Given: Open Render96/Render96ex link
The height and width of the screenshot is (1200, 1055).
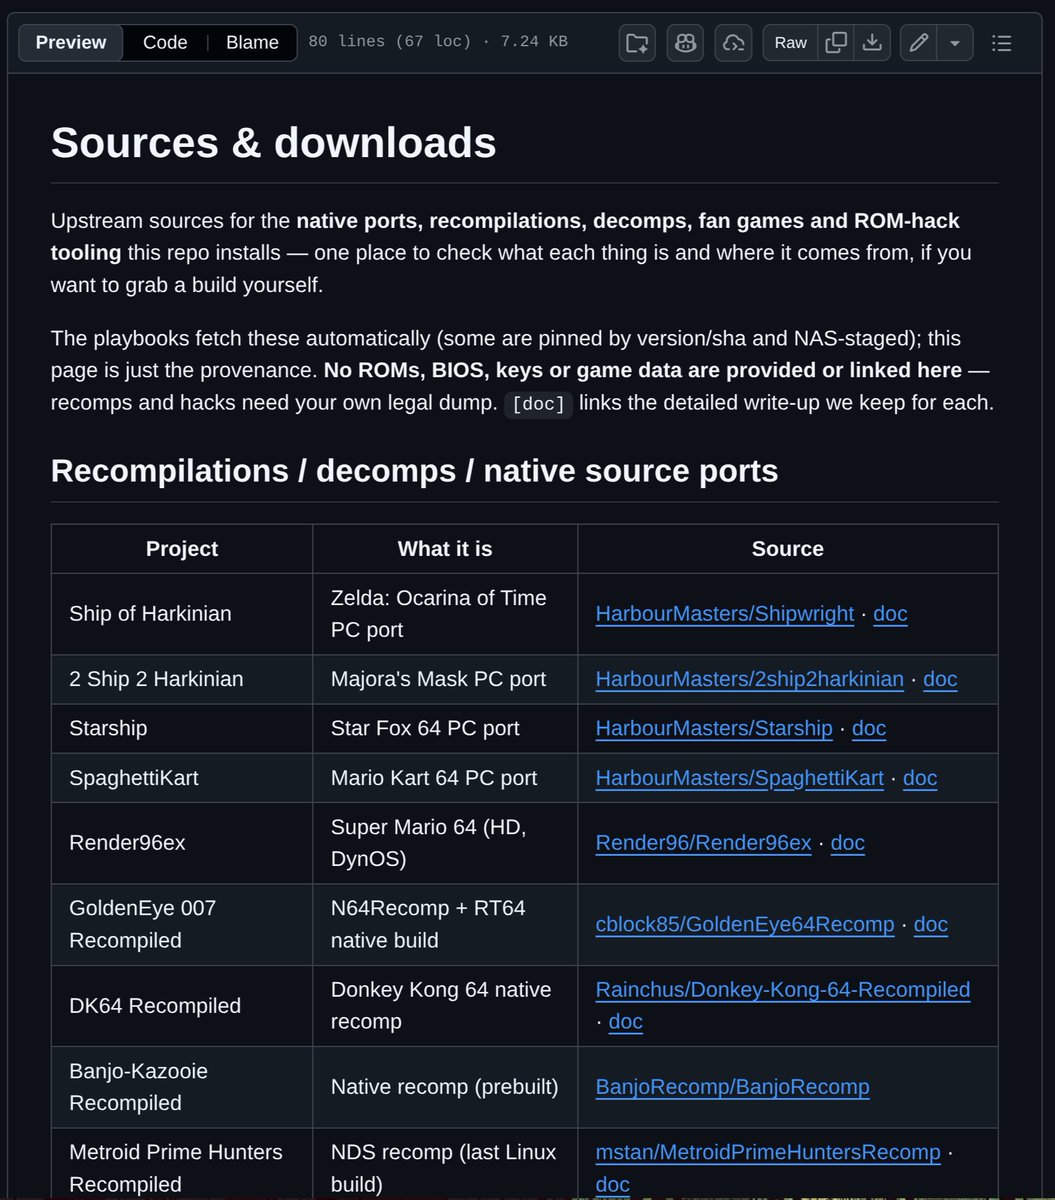Looking at the screenshot, I should (704, 843).
